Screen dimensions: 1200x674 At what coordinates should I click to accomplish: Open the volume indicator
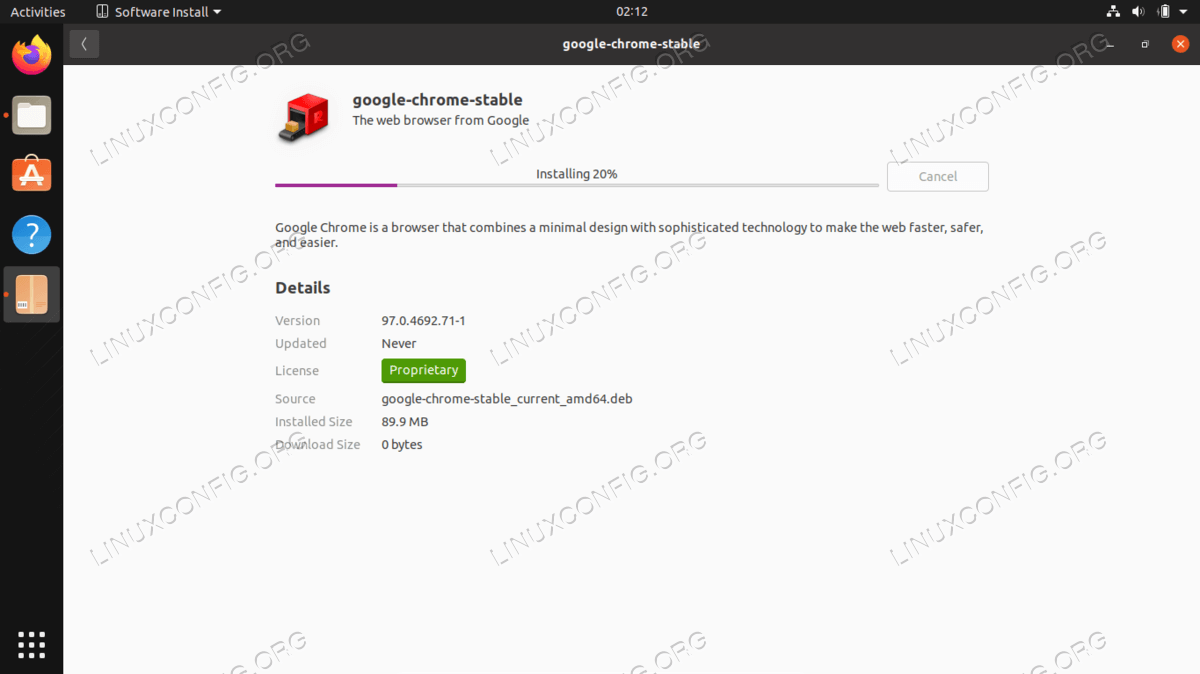click(x=1138, y=12)
